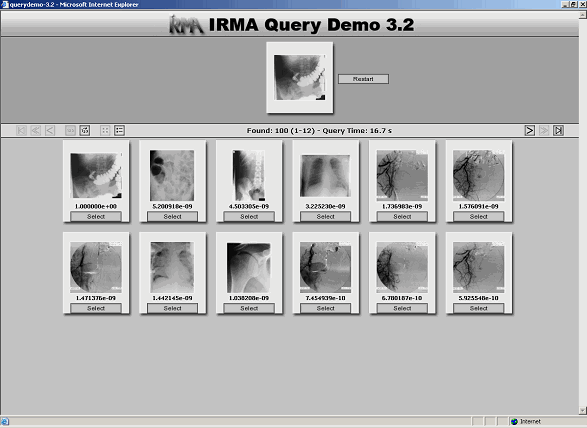Viewport: 587px width, 428px height.
Task: Switch to grid thumbnail view icon
Action: [105, 130]
